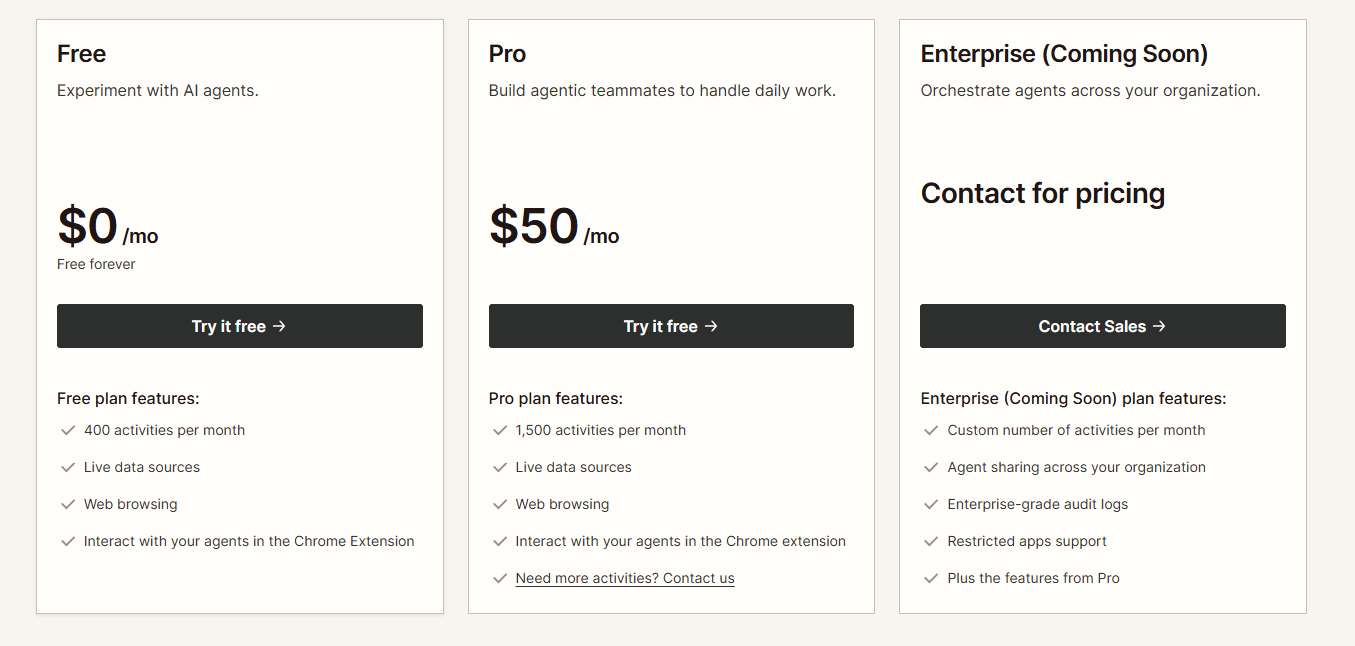Screen dimensions: 1355x646
Task: Click the checkmark beside Enterprise-grade audit logs
Action: (931, 504)
